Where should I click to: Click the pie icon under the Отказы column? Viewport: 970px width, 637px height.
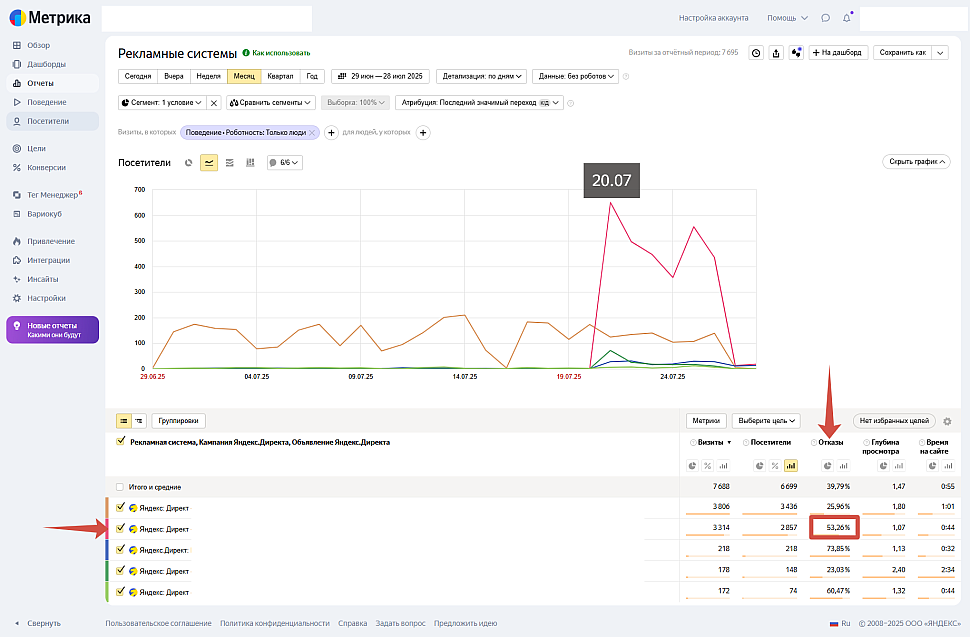coord(827,466)
